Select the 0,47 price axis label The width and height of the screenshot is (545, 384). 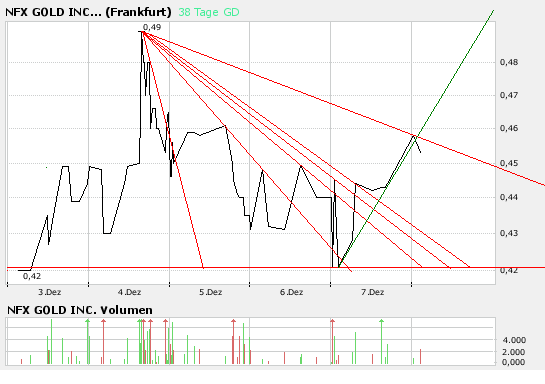[x=509, y=95]
